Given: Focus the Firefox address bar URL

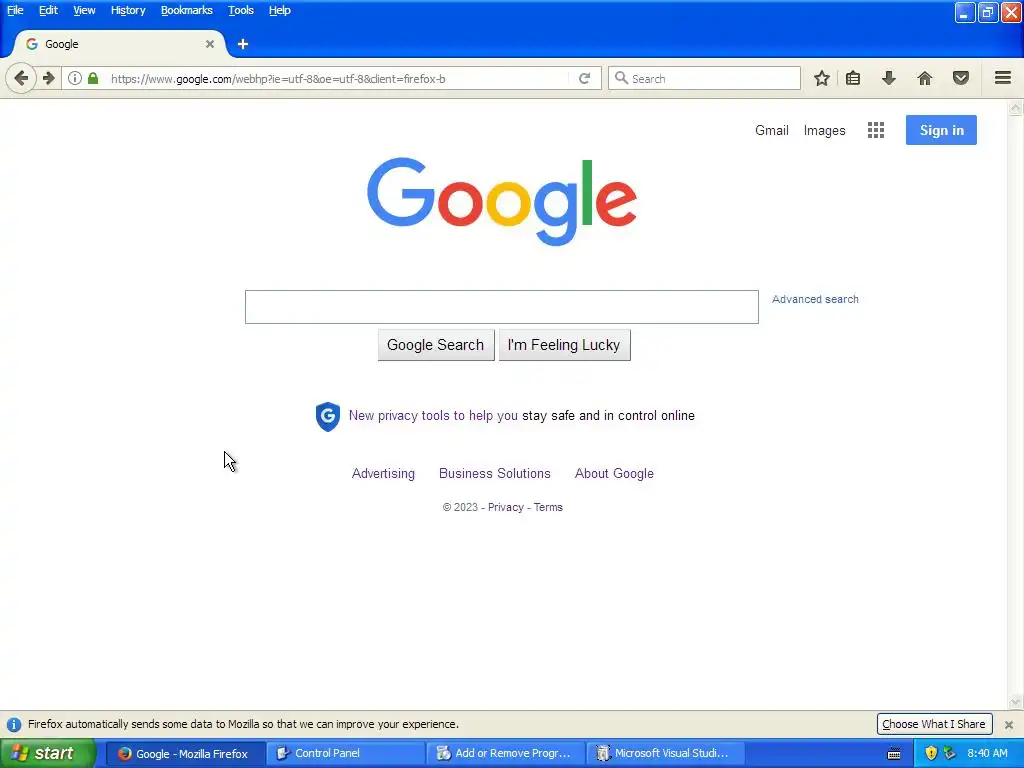Looking at the screenshot, I should tap(340, 78).
